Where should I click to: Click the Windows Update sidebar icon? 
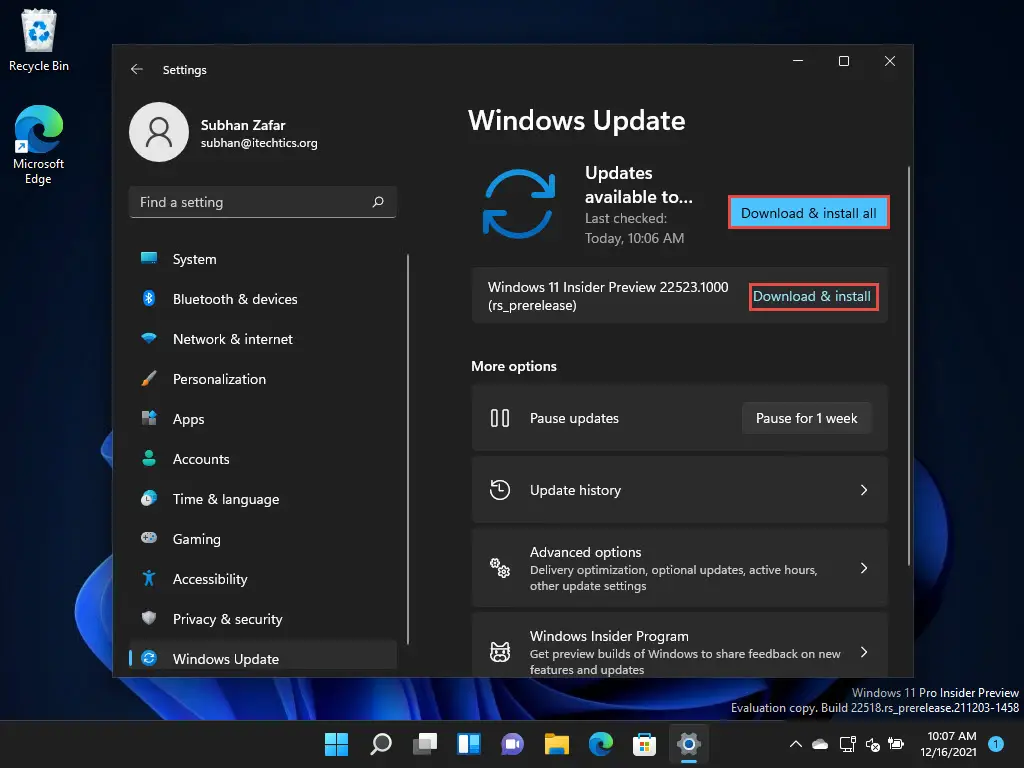[x=149, y=658]
